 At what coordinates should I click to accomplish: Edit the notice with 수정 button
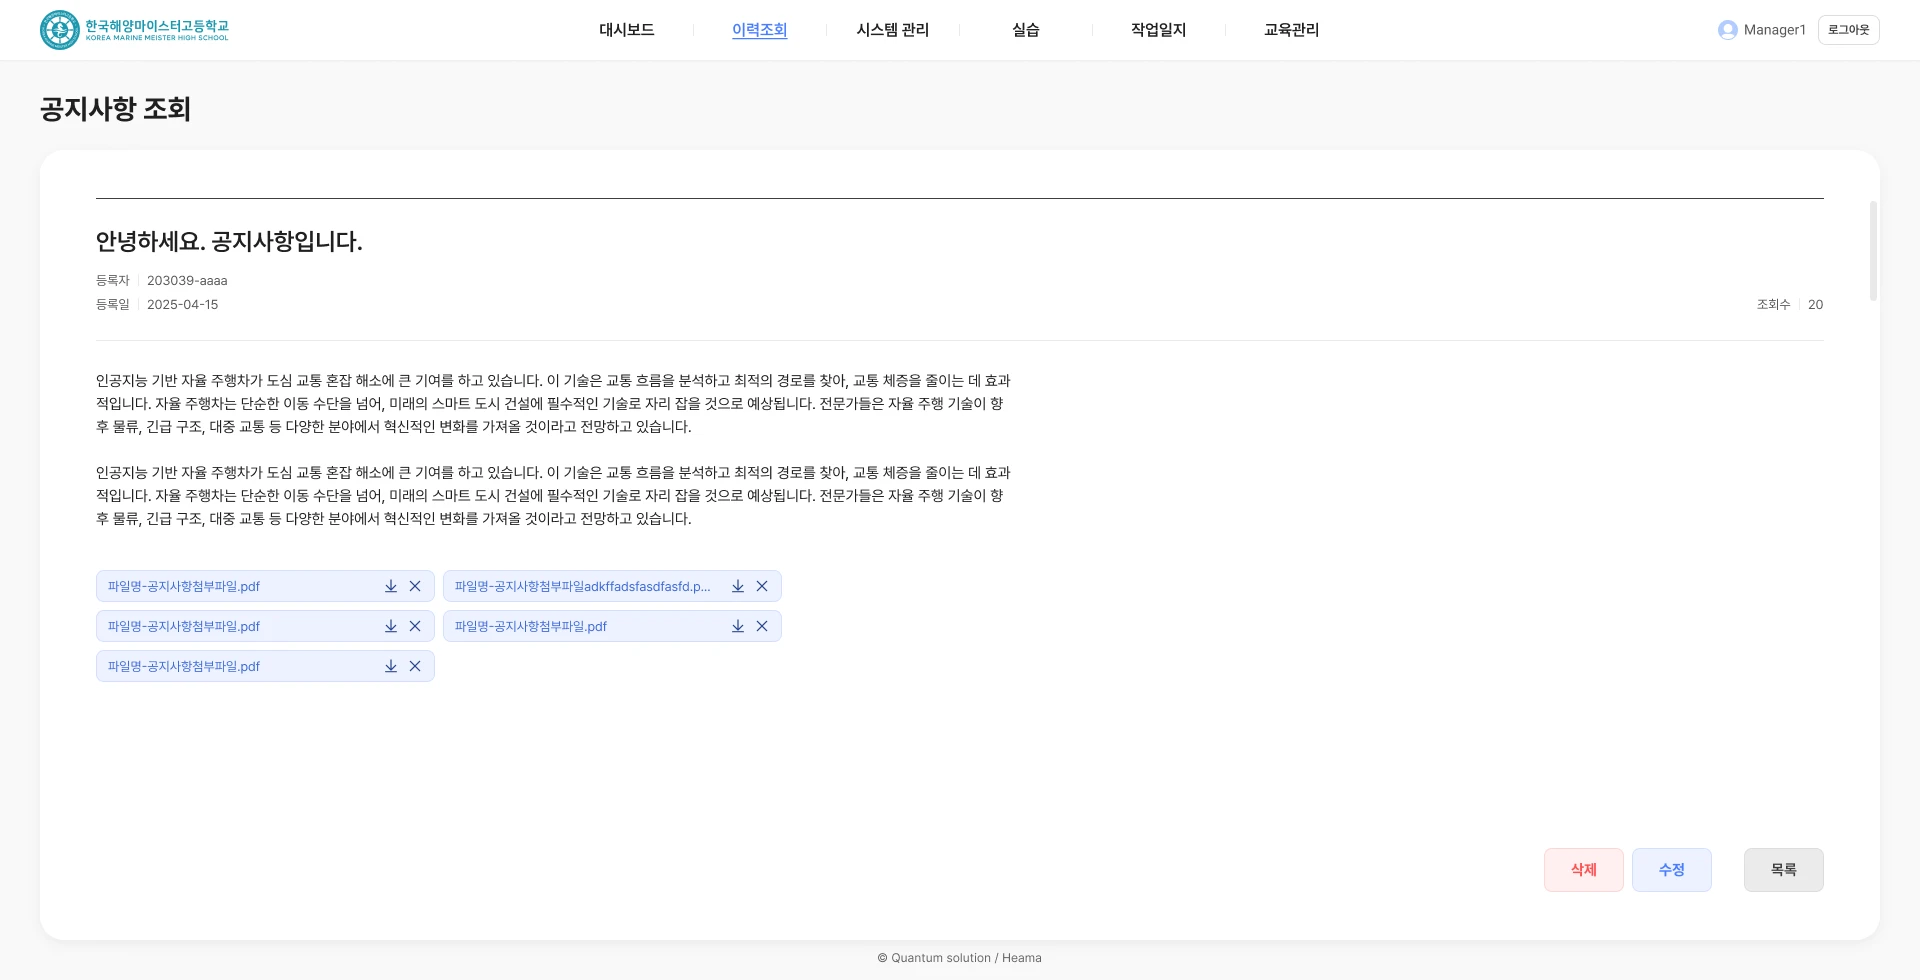point(1672,870)
